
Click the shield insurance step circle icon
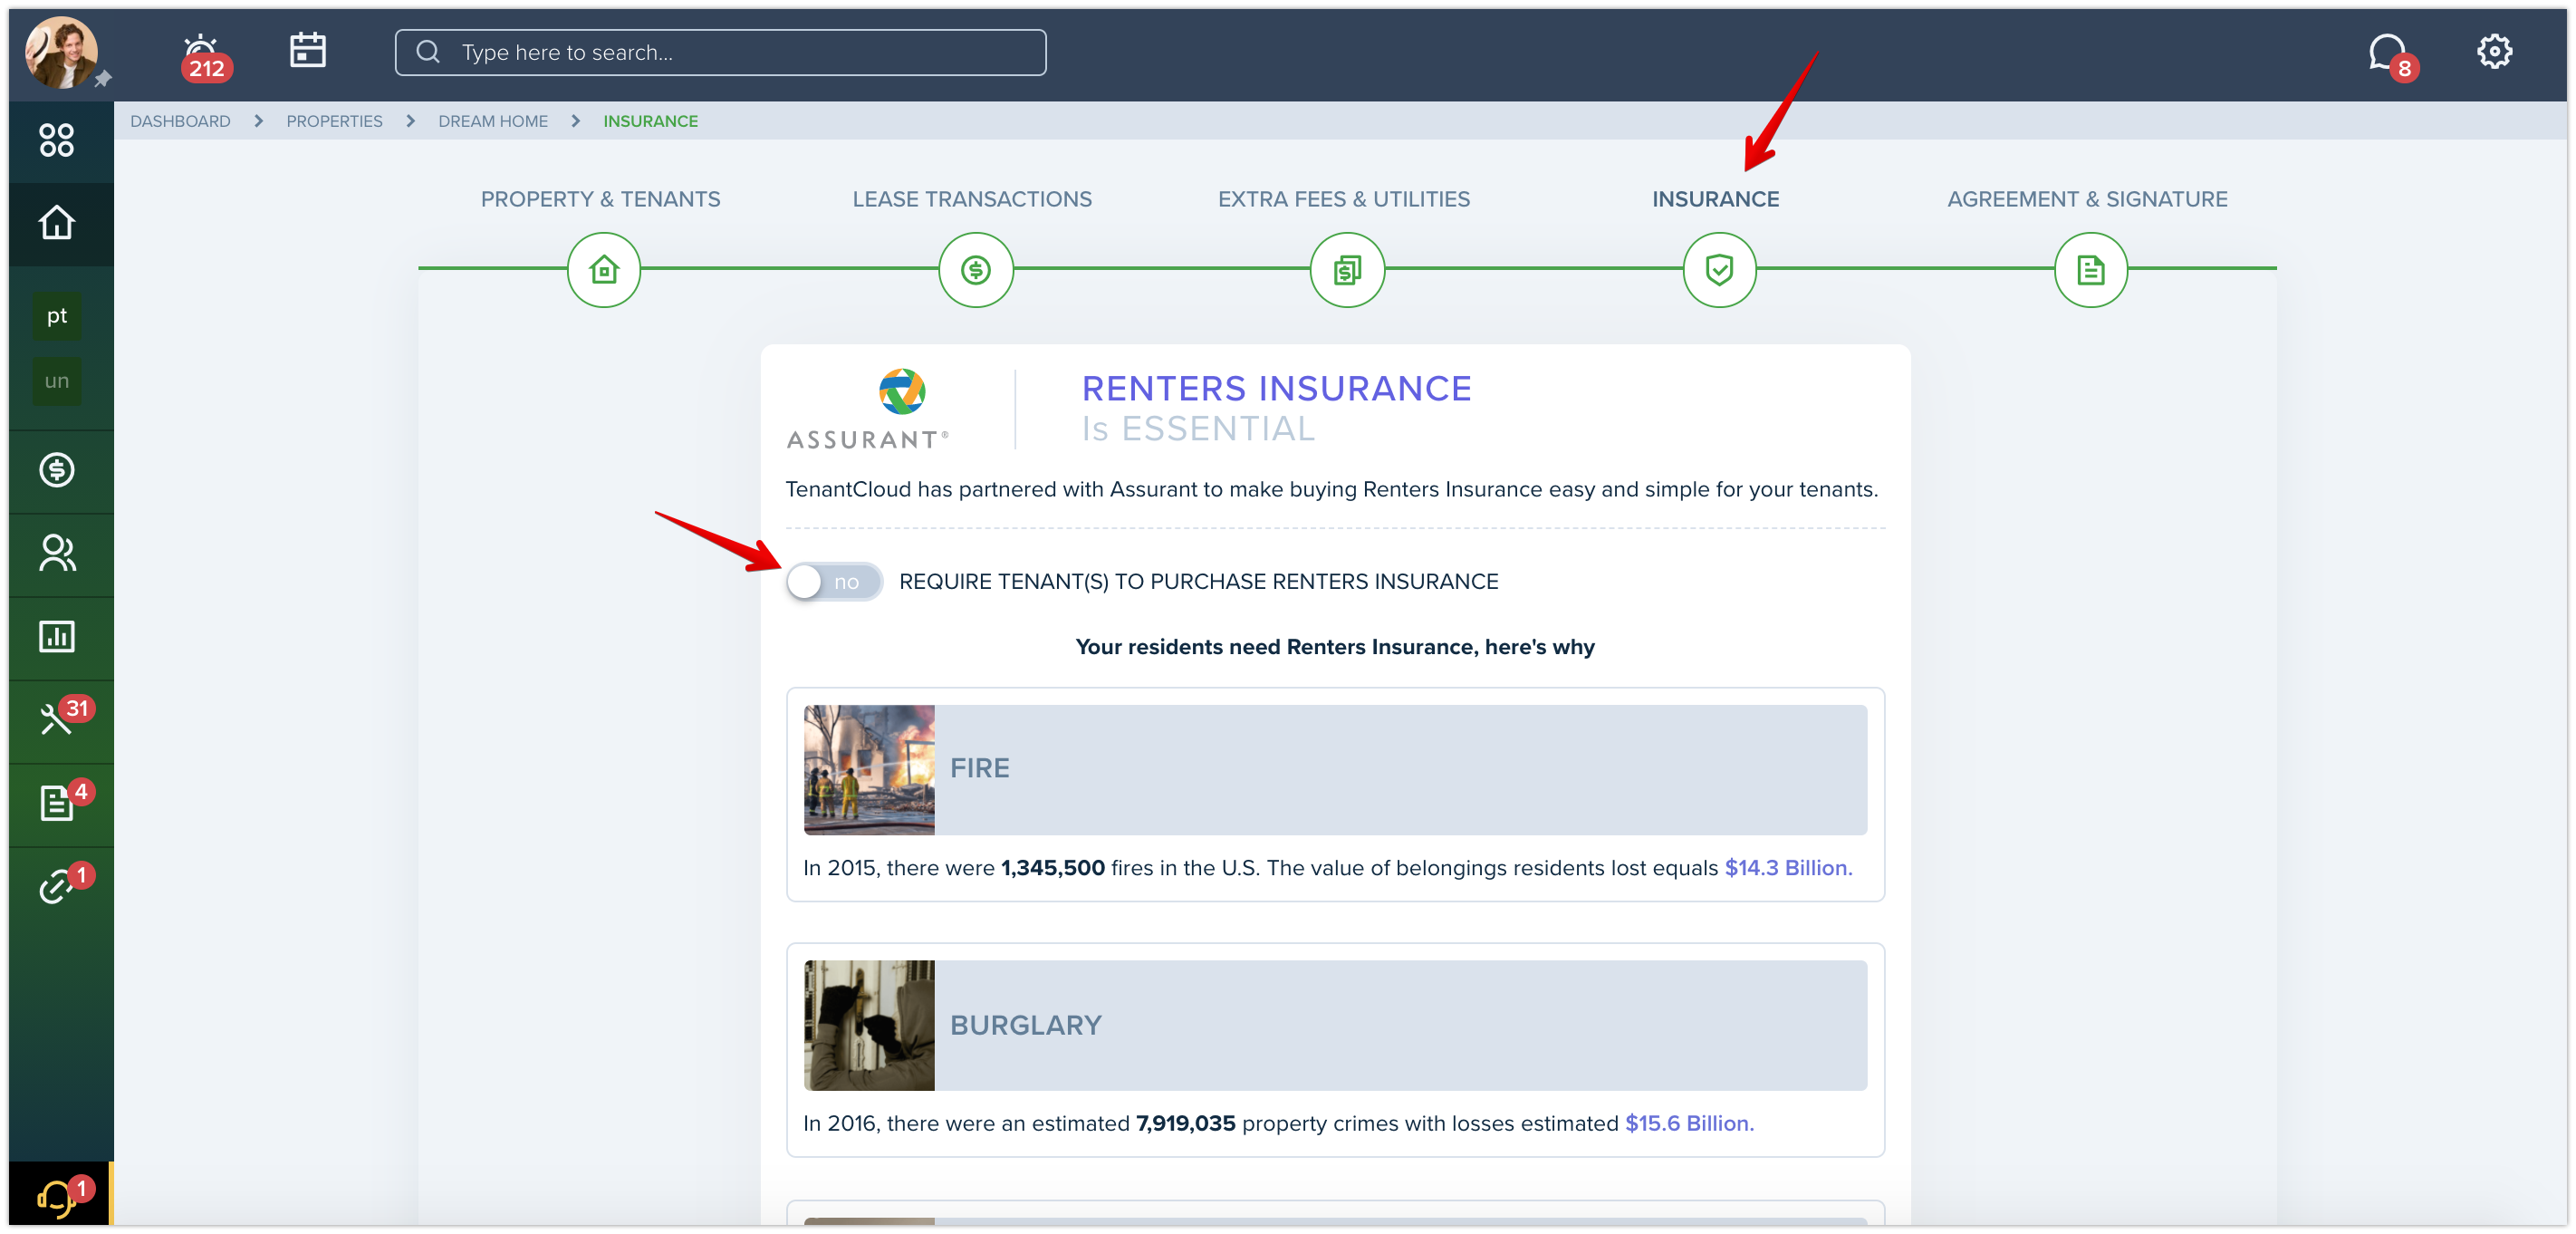(1719, 270)
